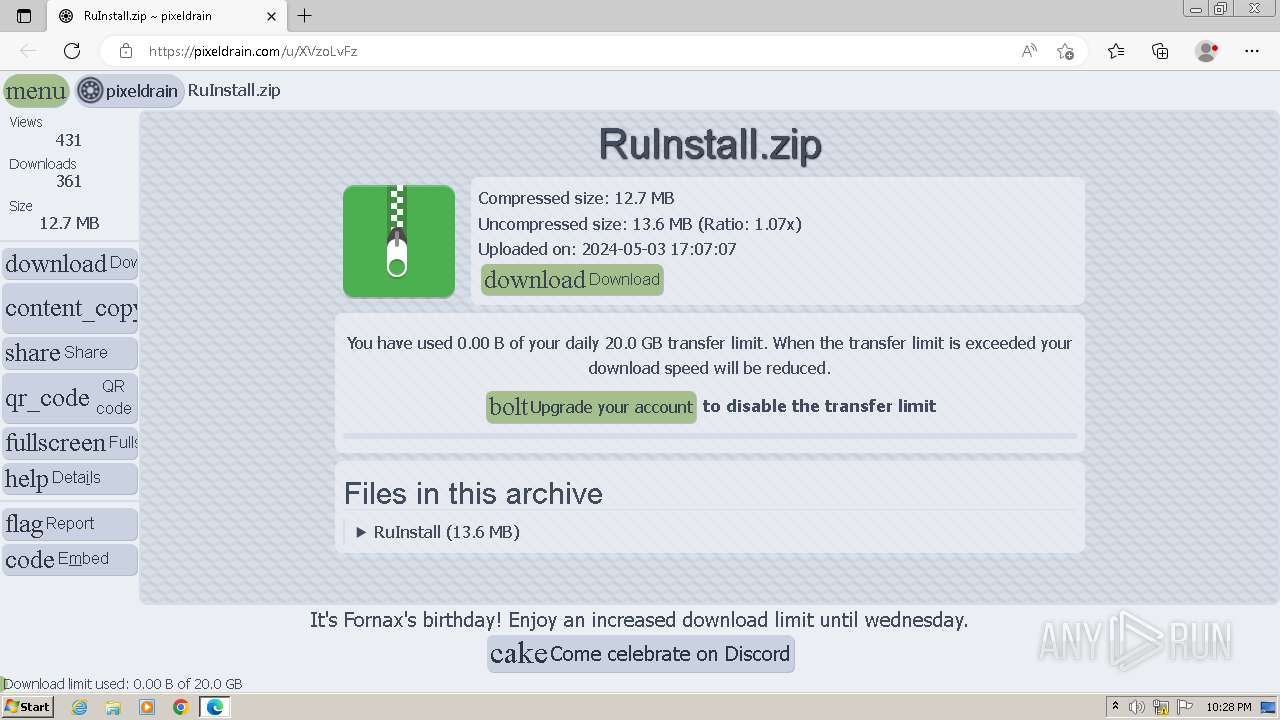
Task: Open volume control in tray
Action: pos(1137,707)
